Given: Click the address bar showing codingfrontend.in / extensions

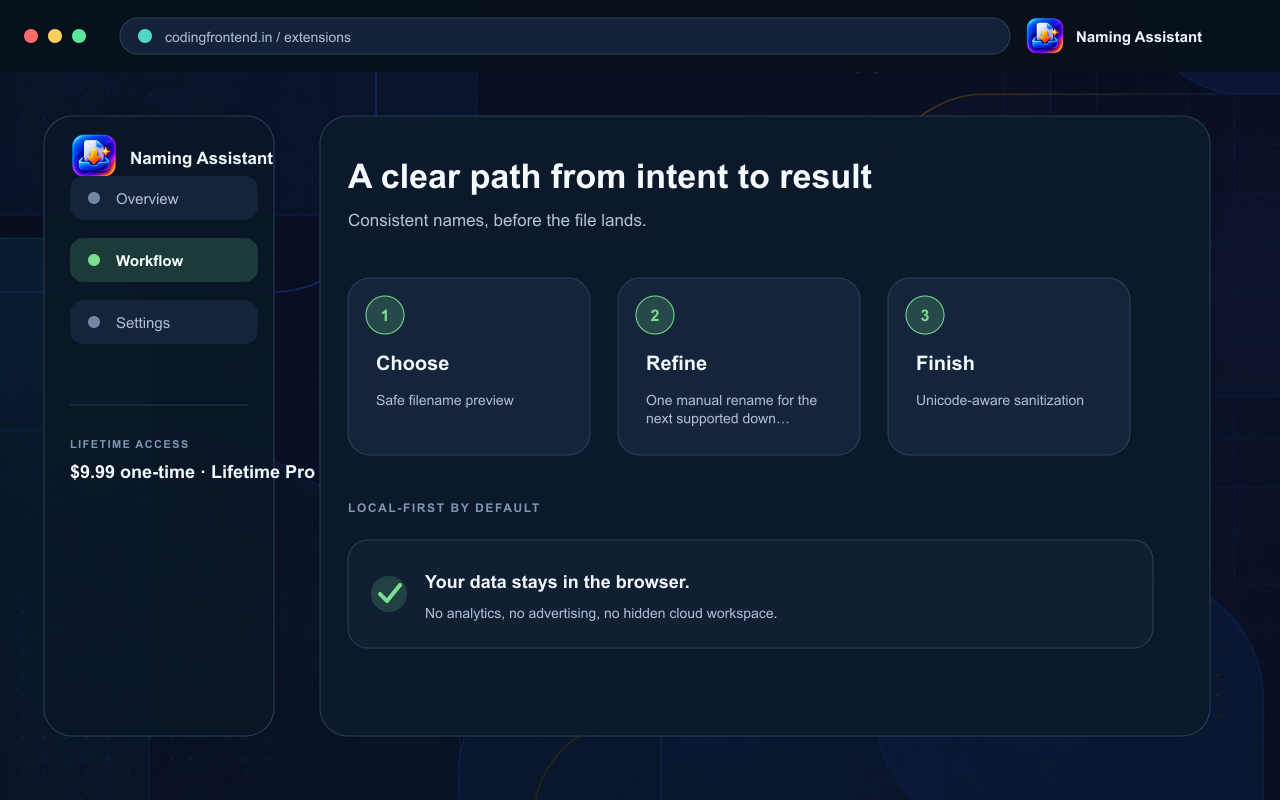Looking at the screenshot, I should [x=565, y=36].
